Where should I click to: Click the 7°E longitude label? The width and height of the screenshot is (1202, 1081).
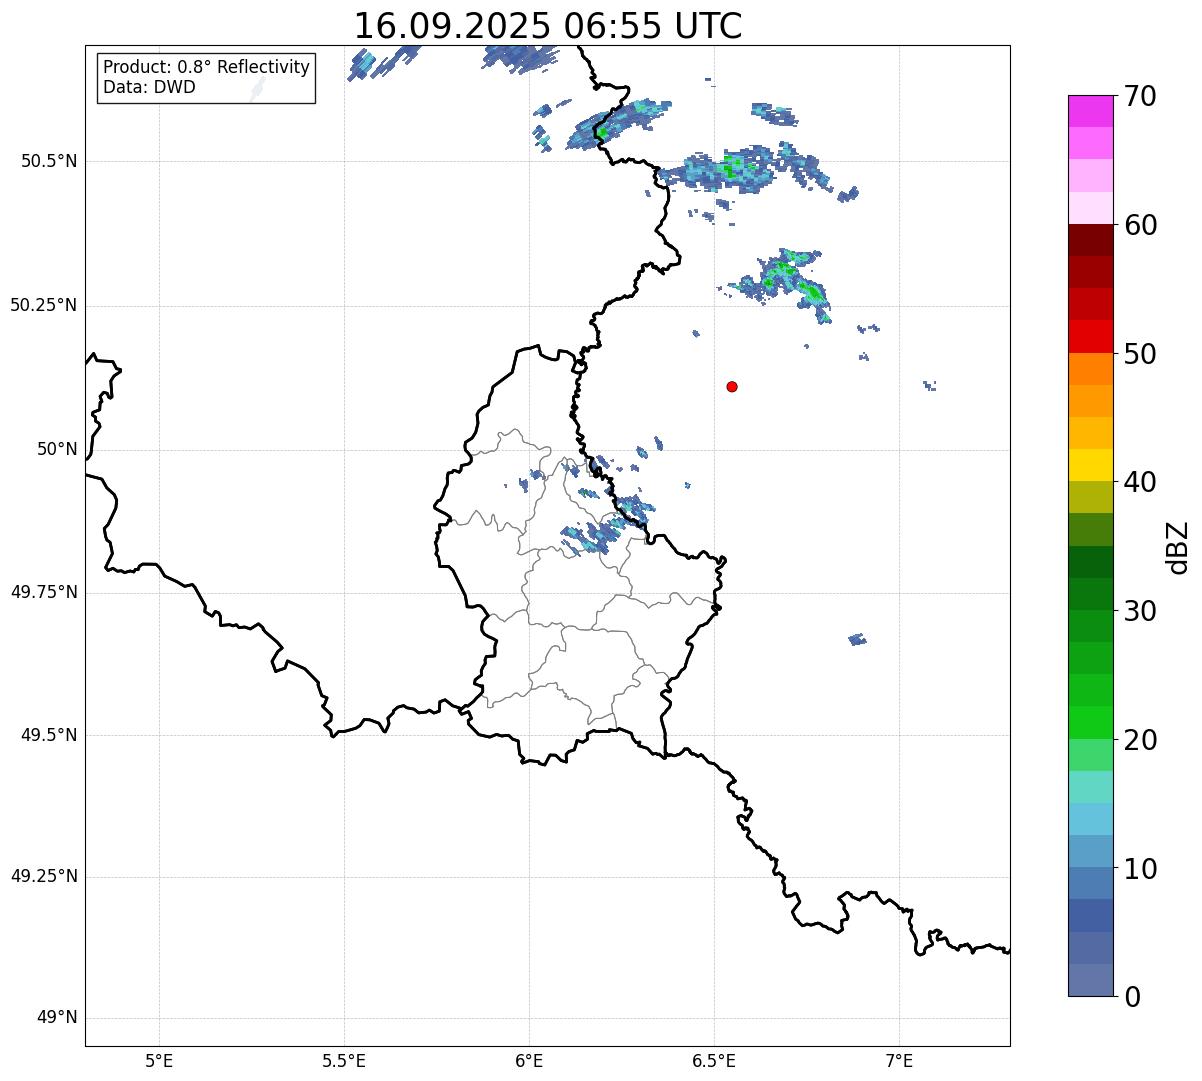point(899,1060)
